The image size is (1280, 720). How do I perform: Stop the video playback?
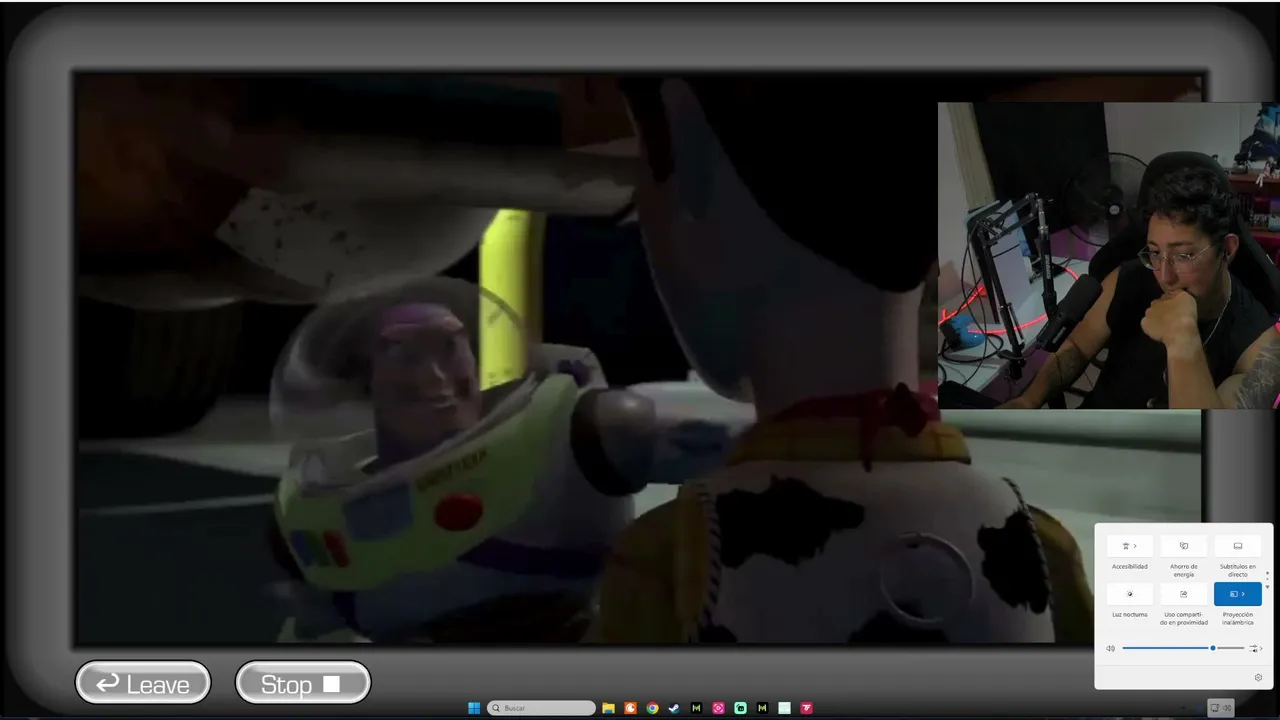pos(303,683)
